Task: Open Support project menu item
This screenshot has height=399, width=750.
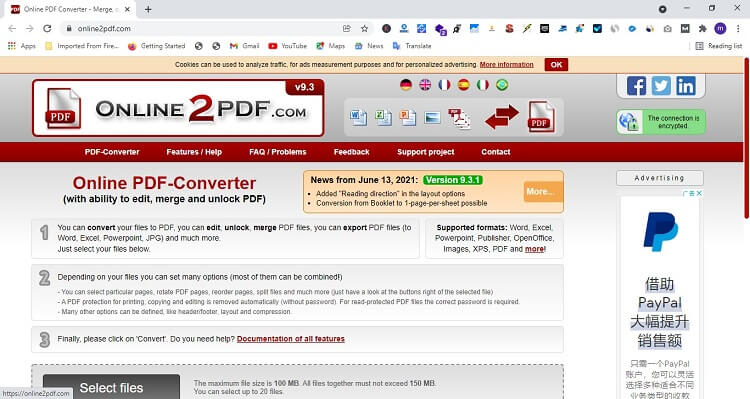Action: (426, 152)
